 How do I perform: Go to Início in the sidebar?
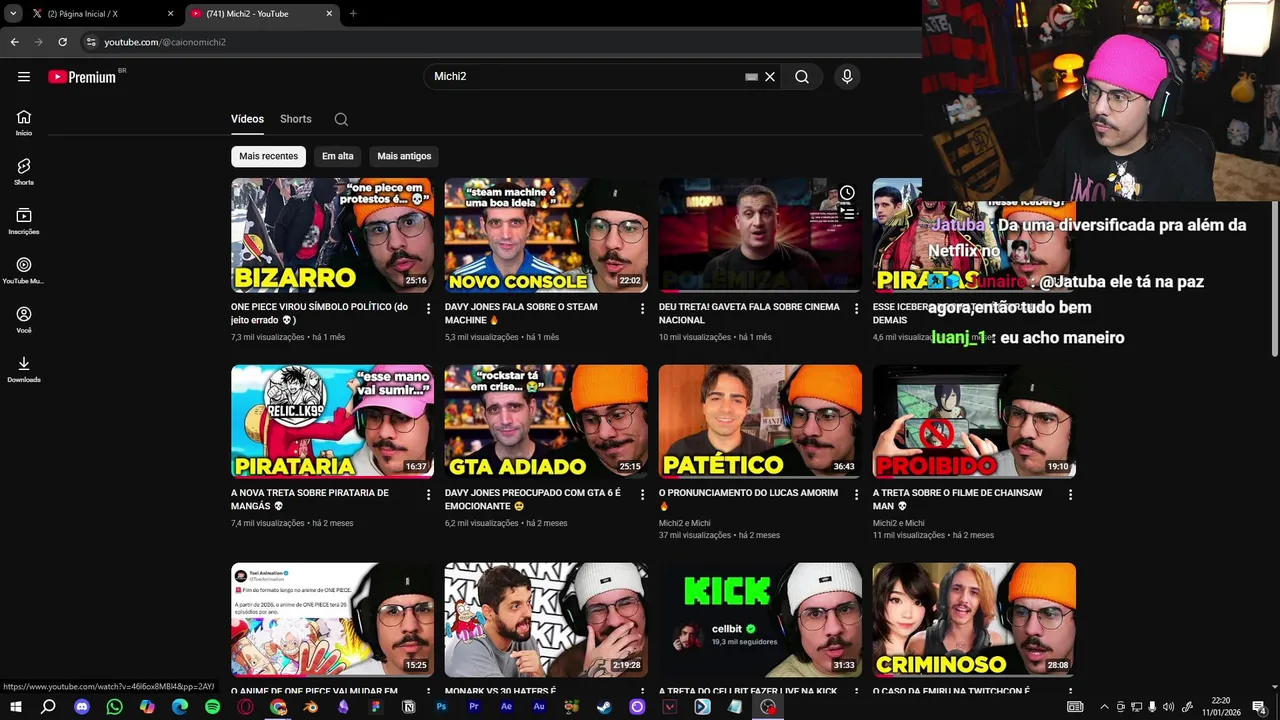[x=24, y=123]
